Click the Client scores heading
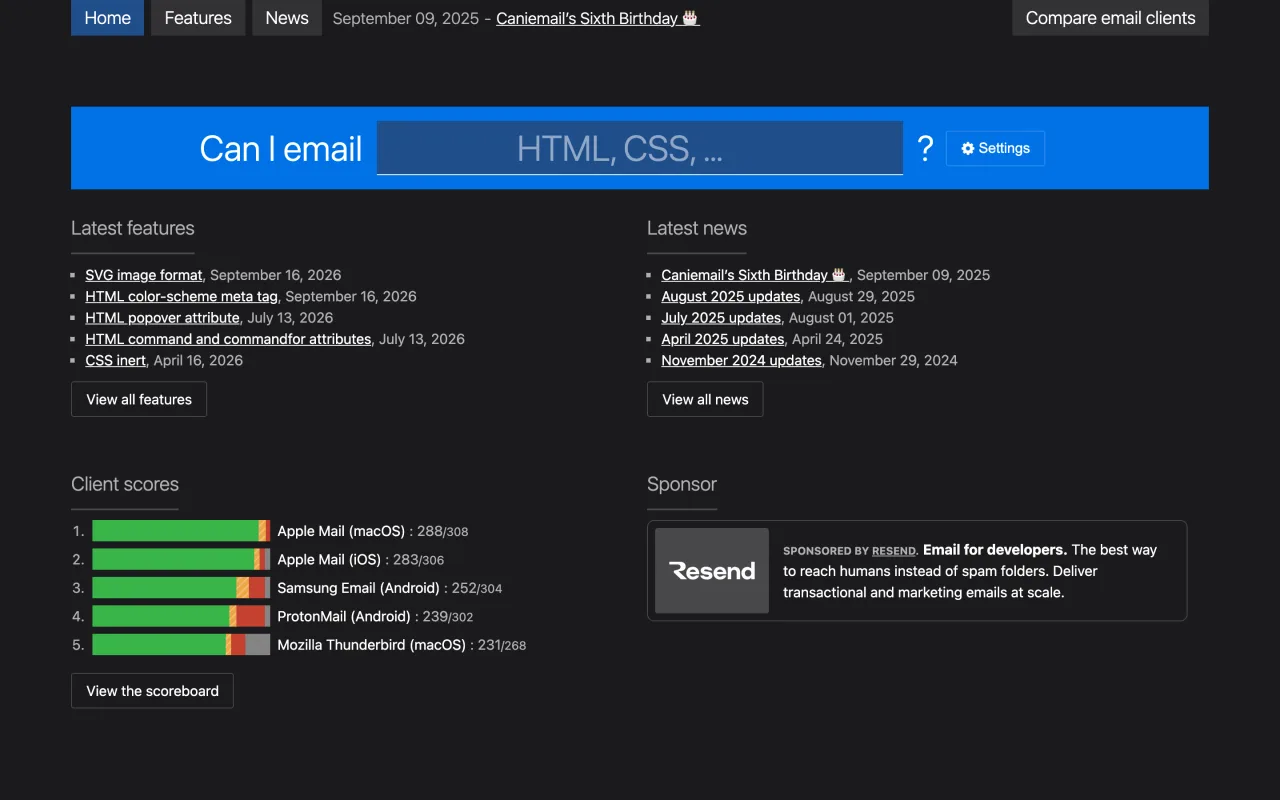Image resolution: width=1280 pixels, height=800 pixels. click(125, 484)
